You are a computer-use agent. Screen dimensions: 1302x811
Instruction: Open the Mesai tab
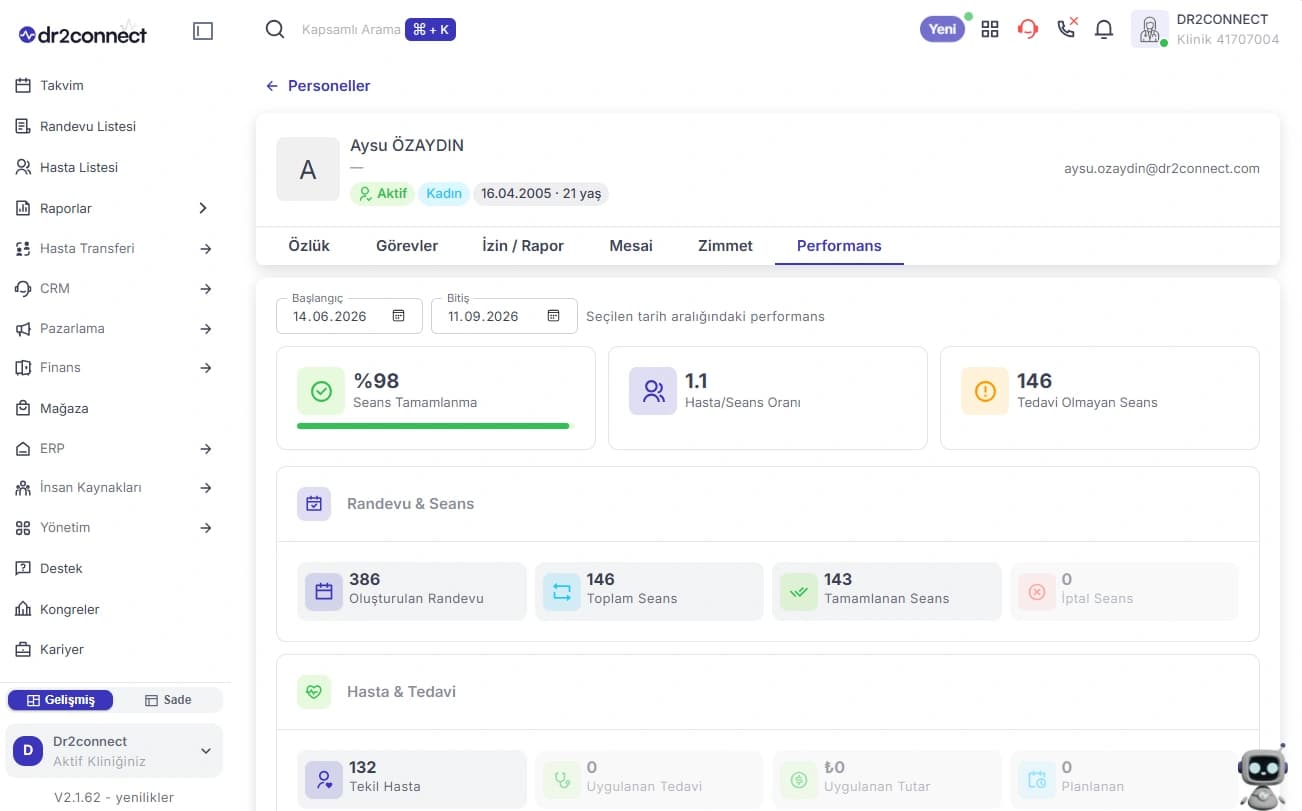tap(631, 245)
